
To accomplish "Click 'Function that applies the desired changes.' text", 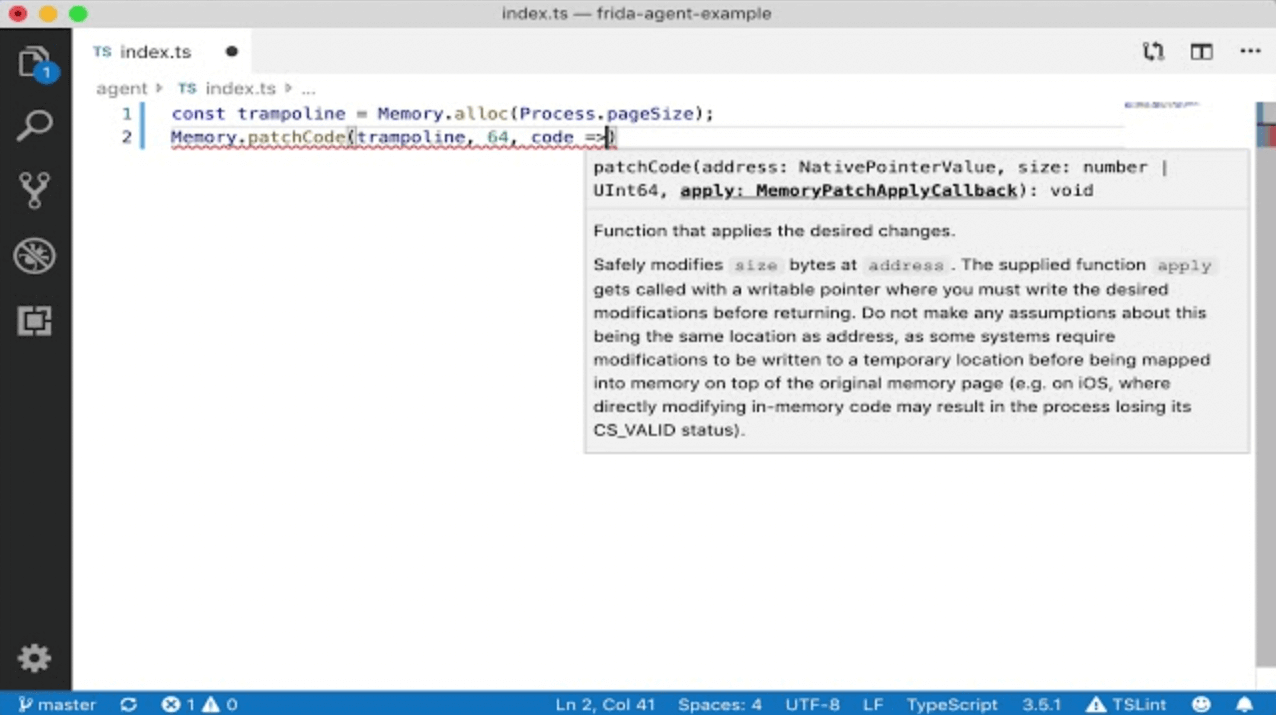I will point(774,231).
